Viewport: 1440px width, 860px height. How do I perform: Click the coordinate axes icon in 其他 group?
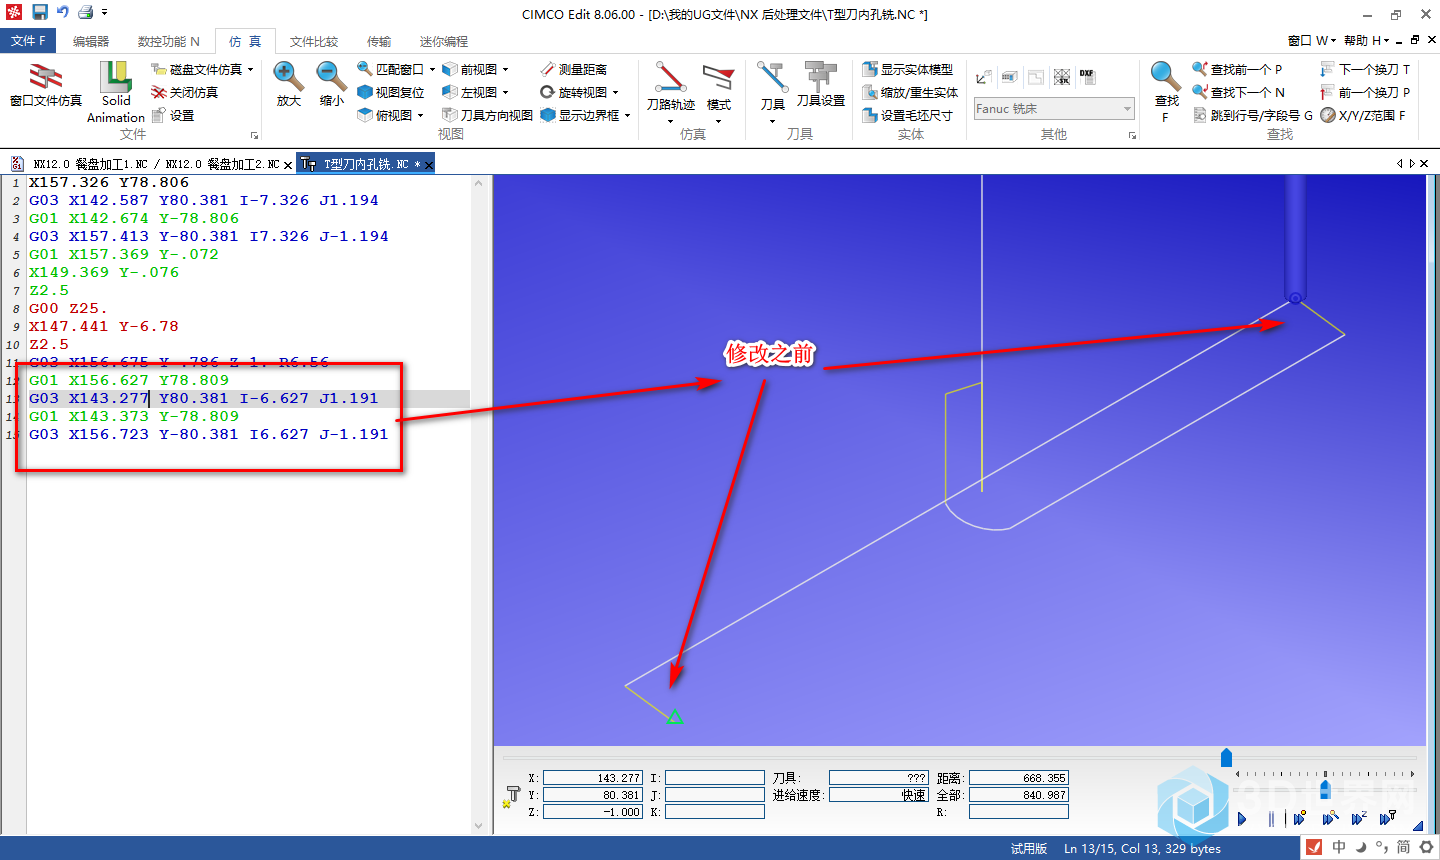pyautogui.click(x=984, y=77)
